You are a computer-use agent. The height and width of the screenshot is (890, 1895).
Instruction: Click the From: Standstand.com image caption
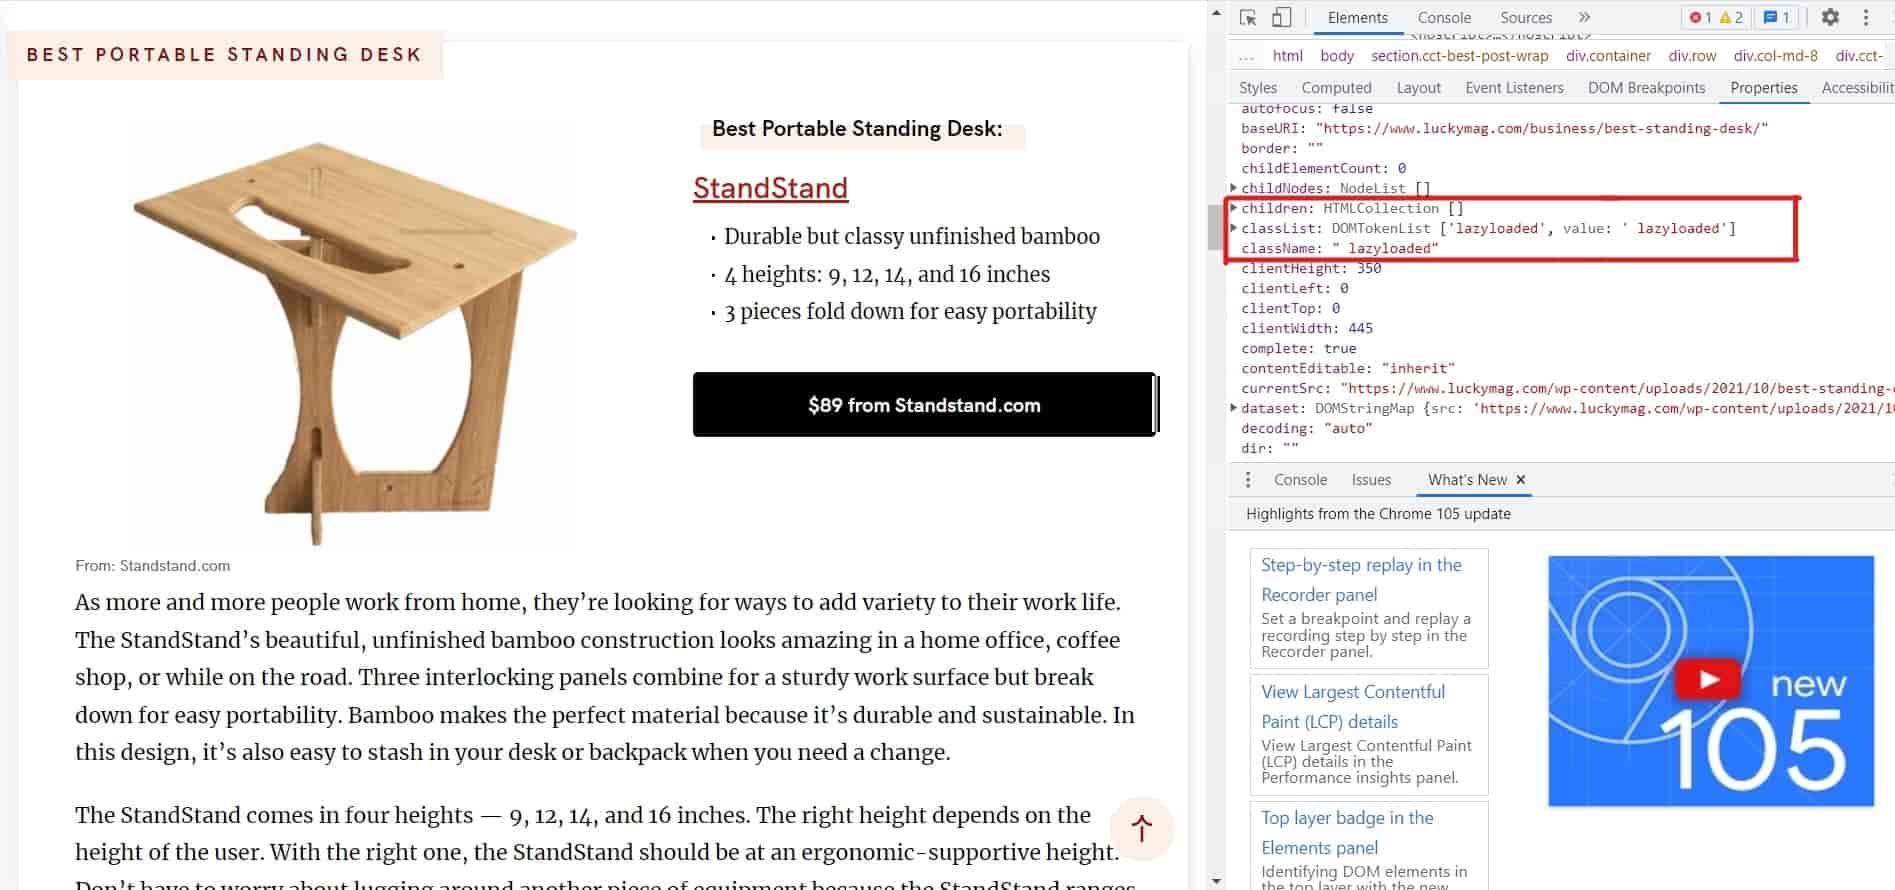click(153, 566)
